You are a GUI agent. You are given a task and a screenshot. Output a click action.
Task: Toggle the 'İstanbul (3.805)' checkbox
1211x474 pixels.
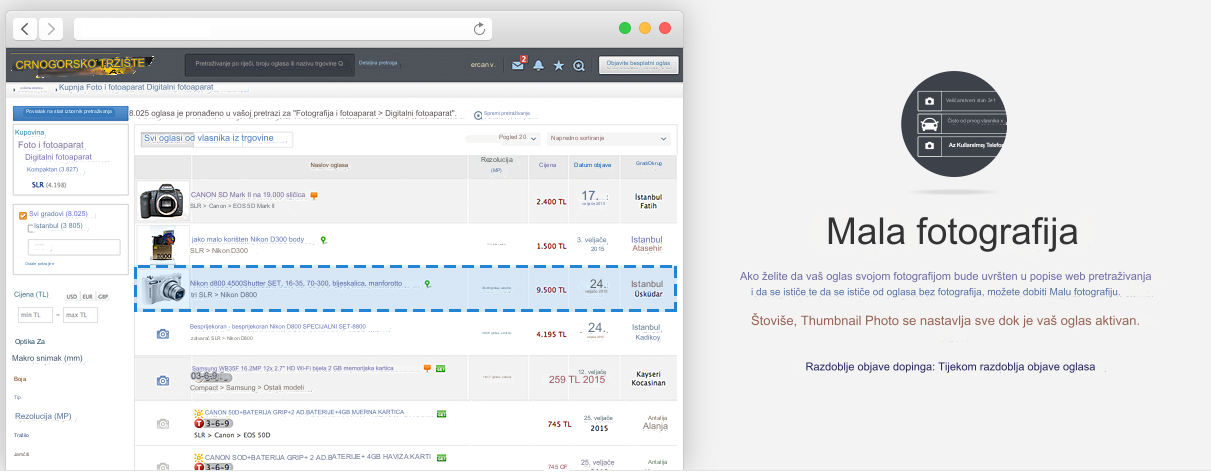click(x=31, y=228)
